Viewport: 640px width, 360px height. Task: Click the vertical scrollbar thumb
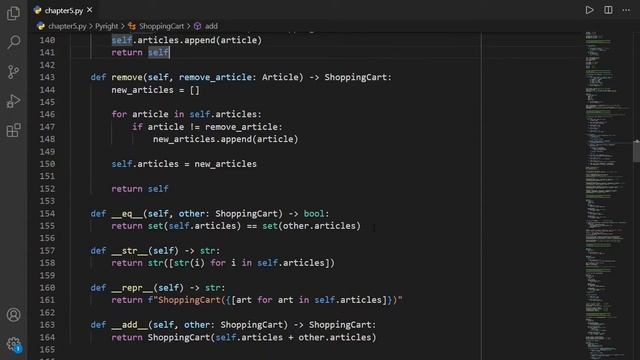click(x=636, y=151)
